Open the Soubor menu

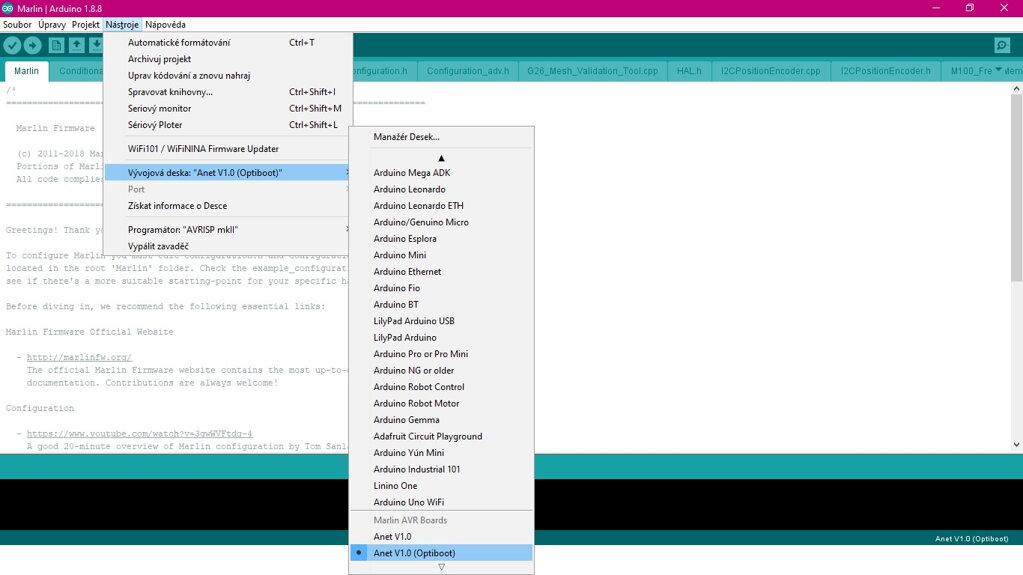[x=17, y=24]
